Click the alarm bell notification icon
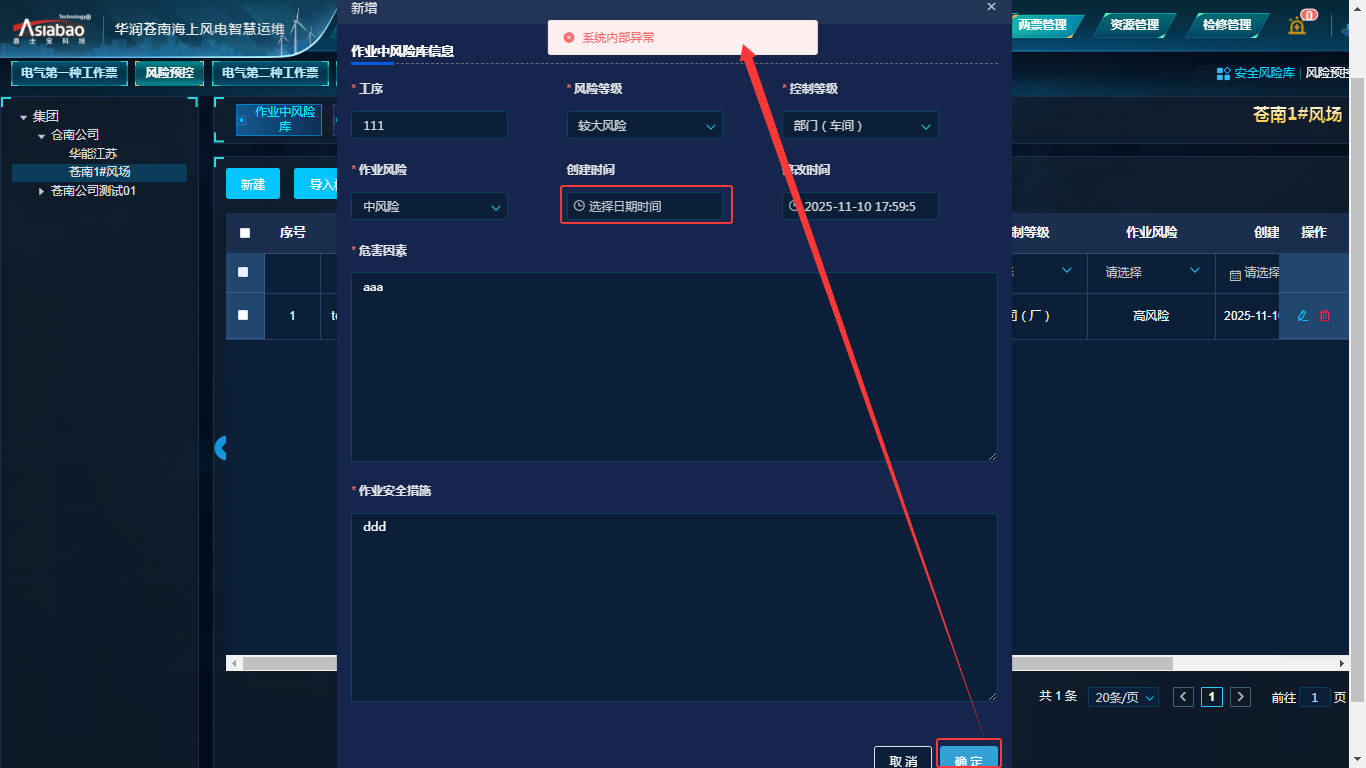The width and height of the screenshot is (1366, 768). click(x=1297, y=26)
